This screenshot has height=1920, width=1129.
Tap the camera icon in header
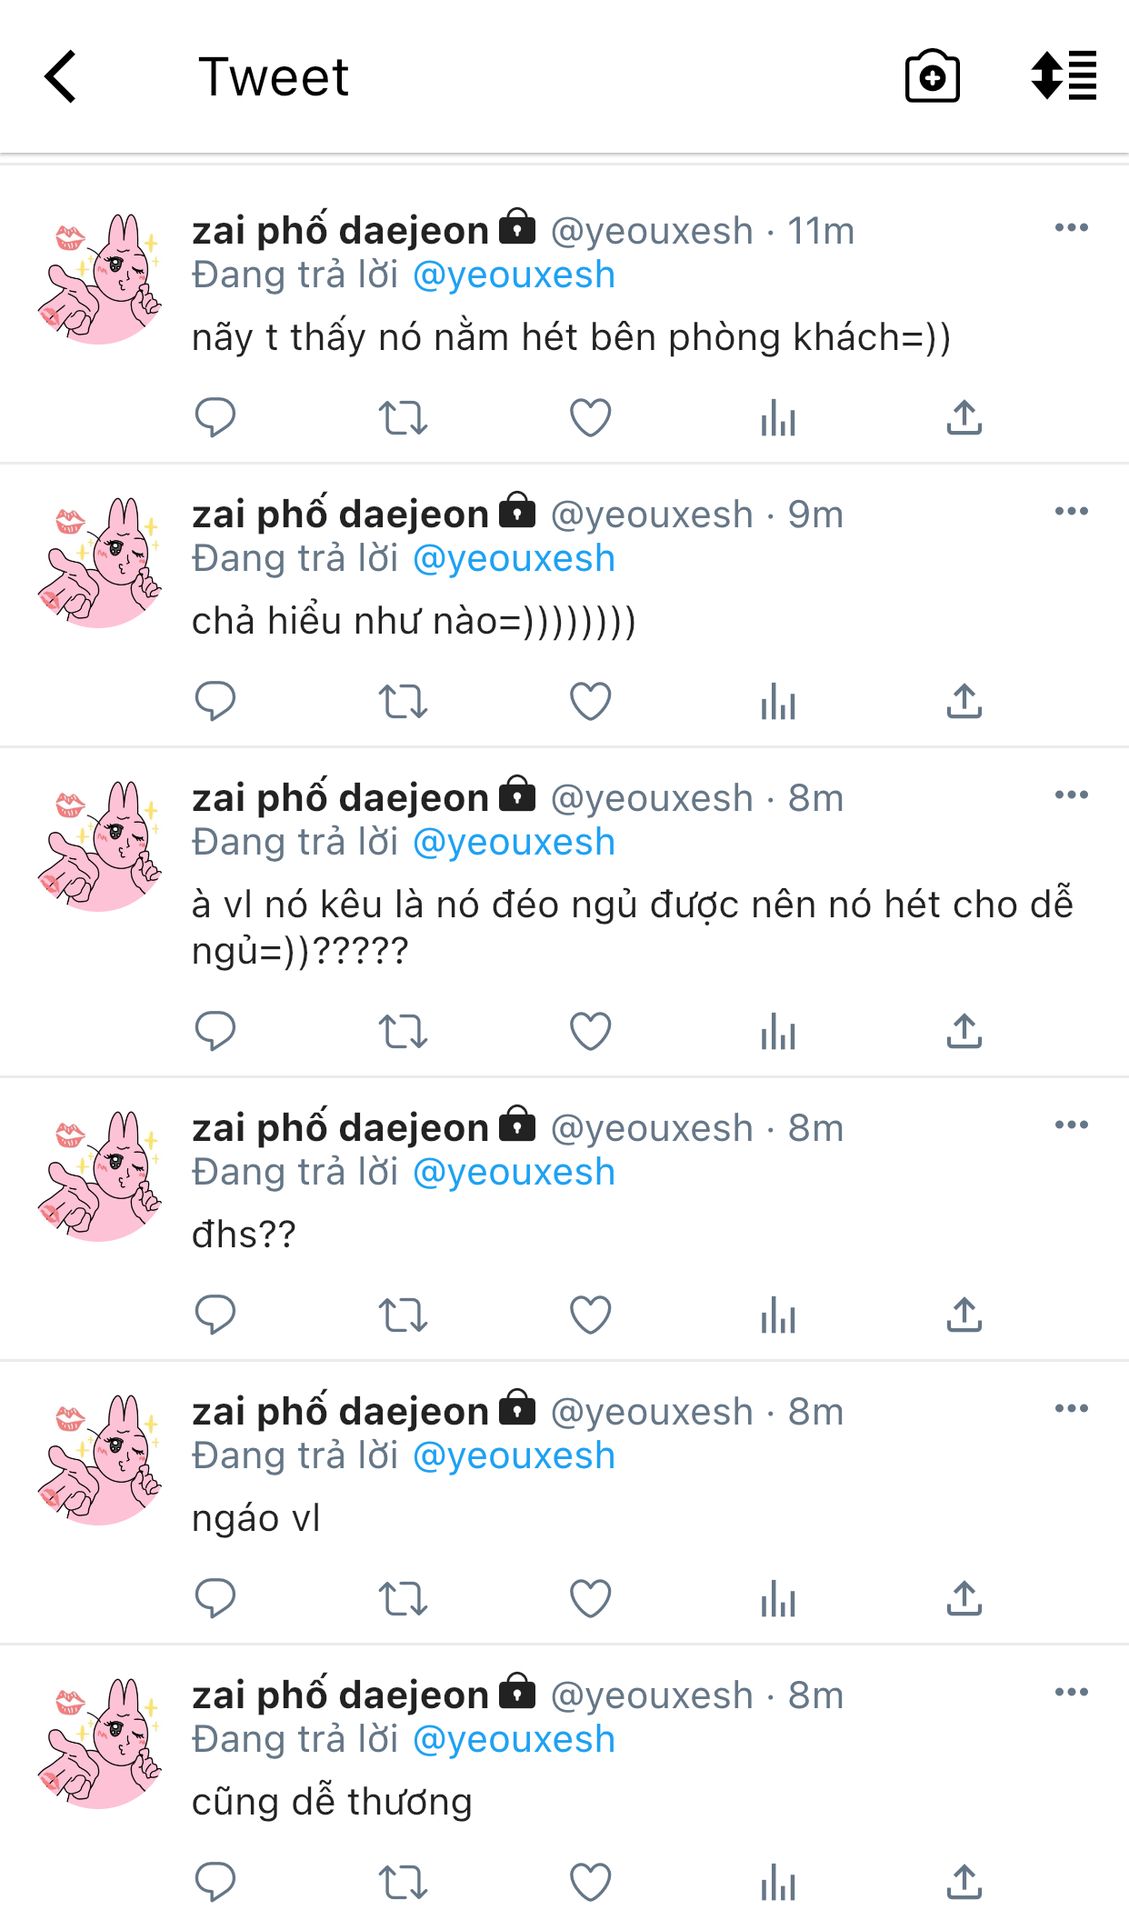tap(932, 76)
